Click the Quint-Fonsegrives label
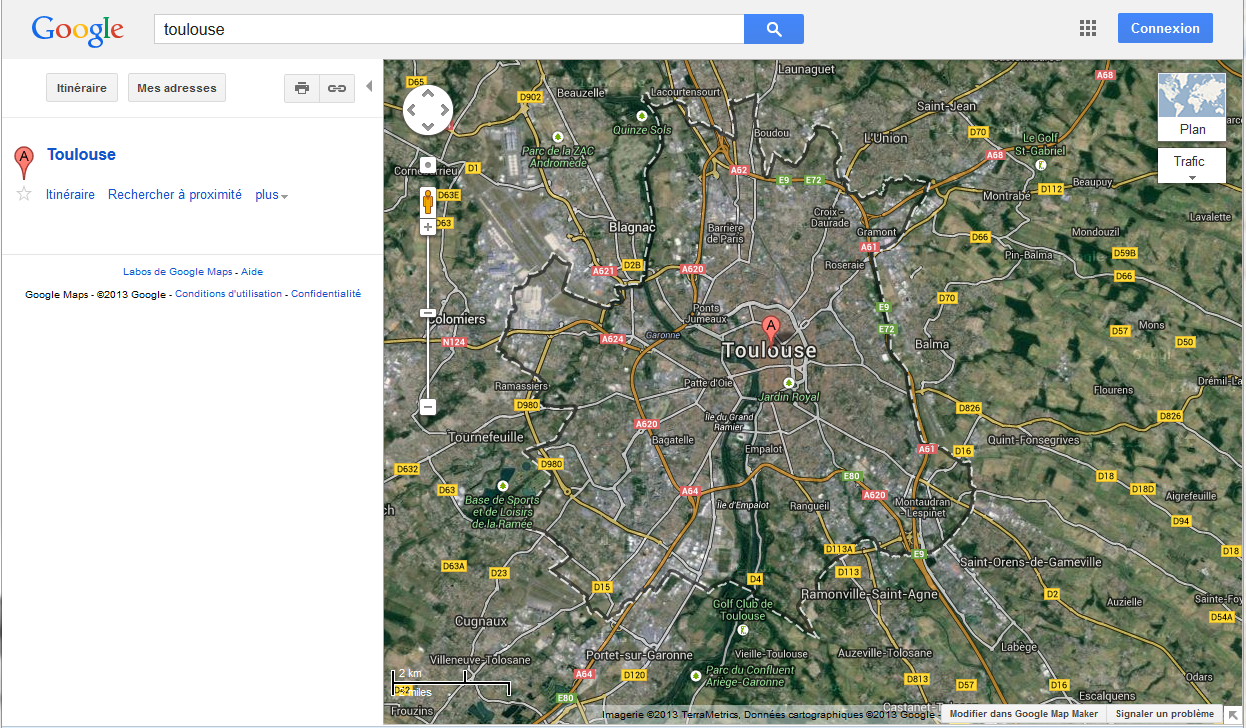 coord(1034,439)
